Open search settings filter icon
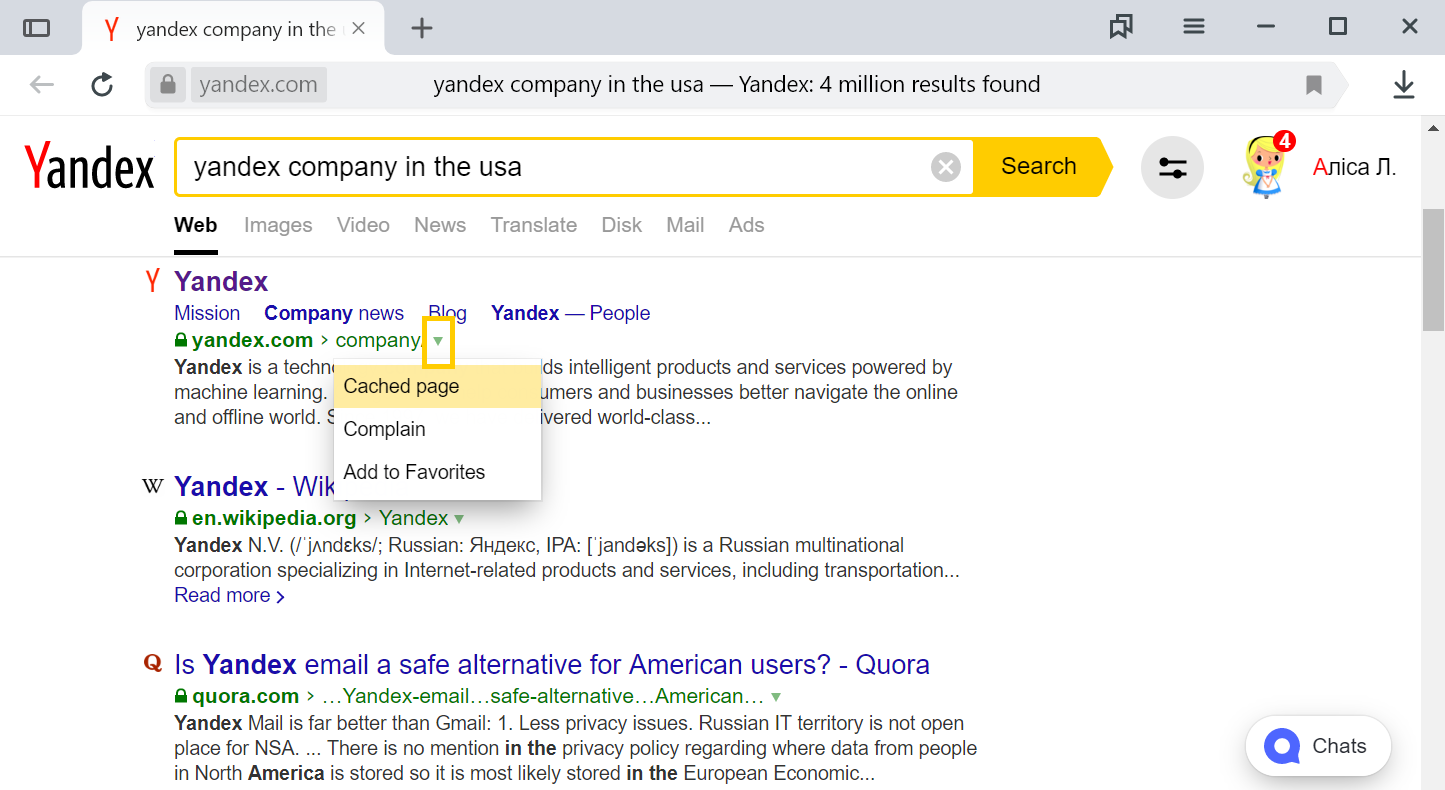 [1172, 167]
